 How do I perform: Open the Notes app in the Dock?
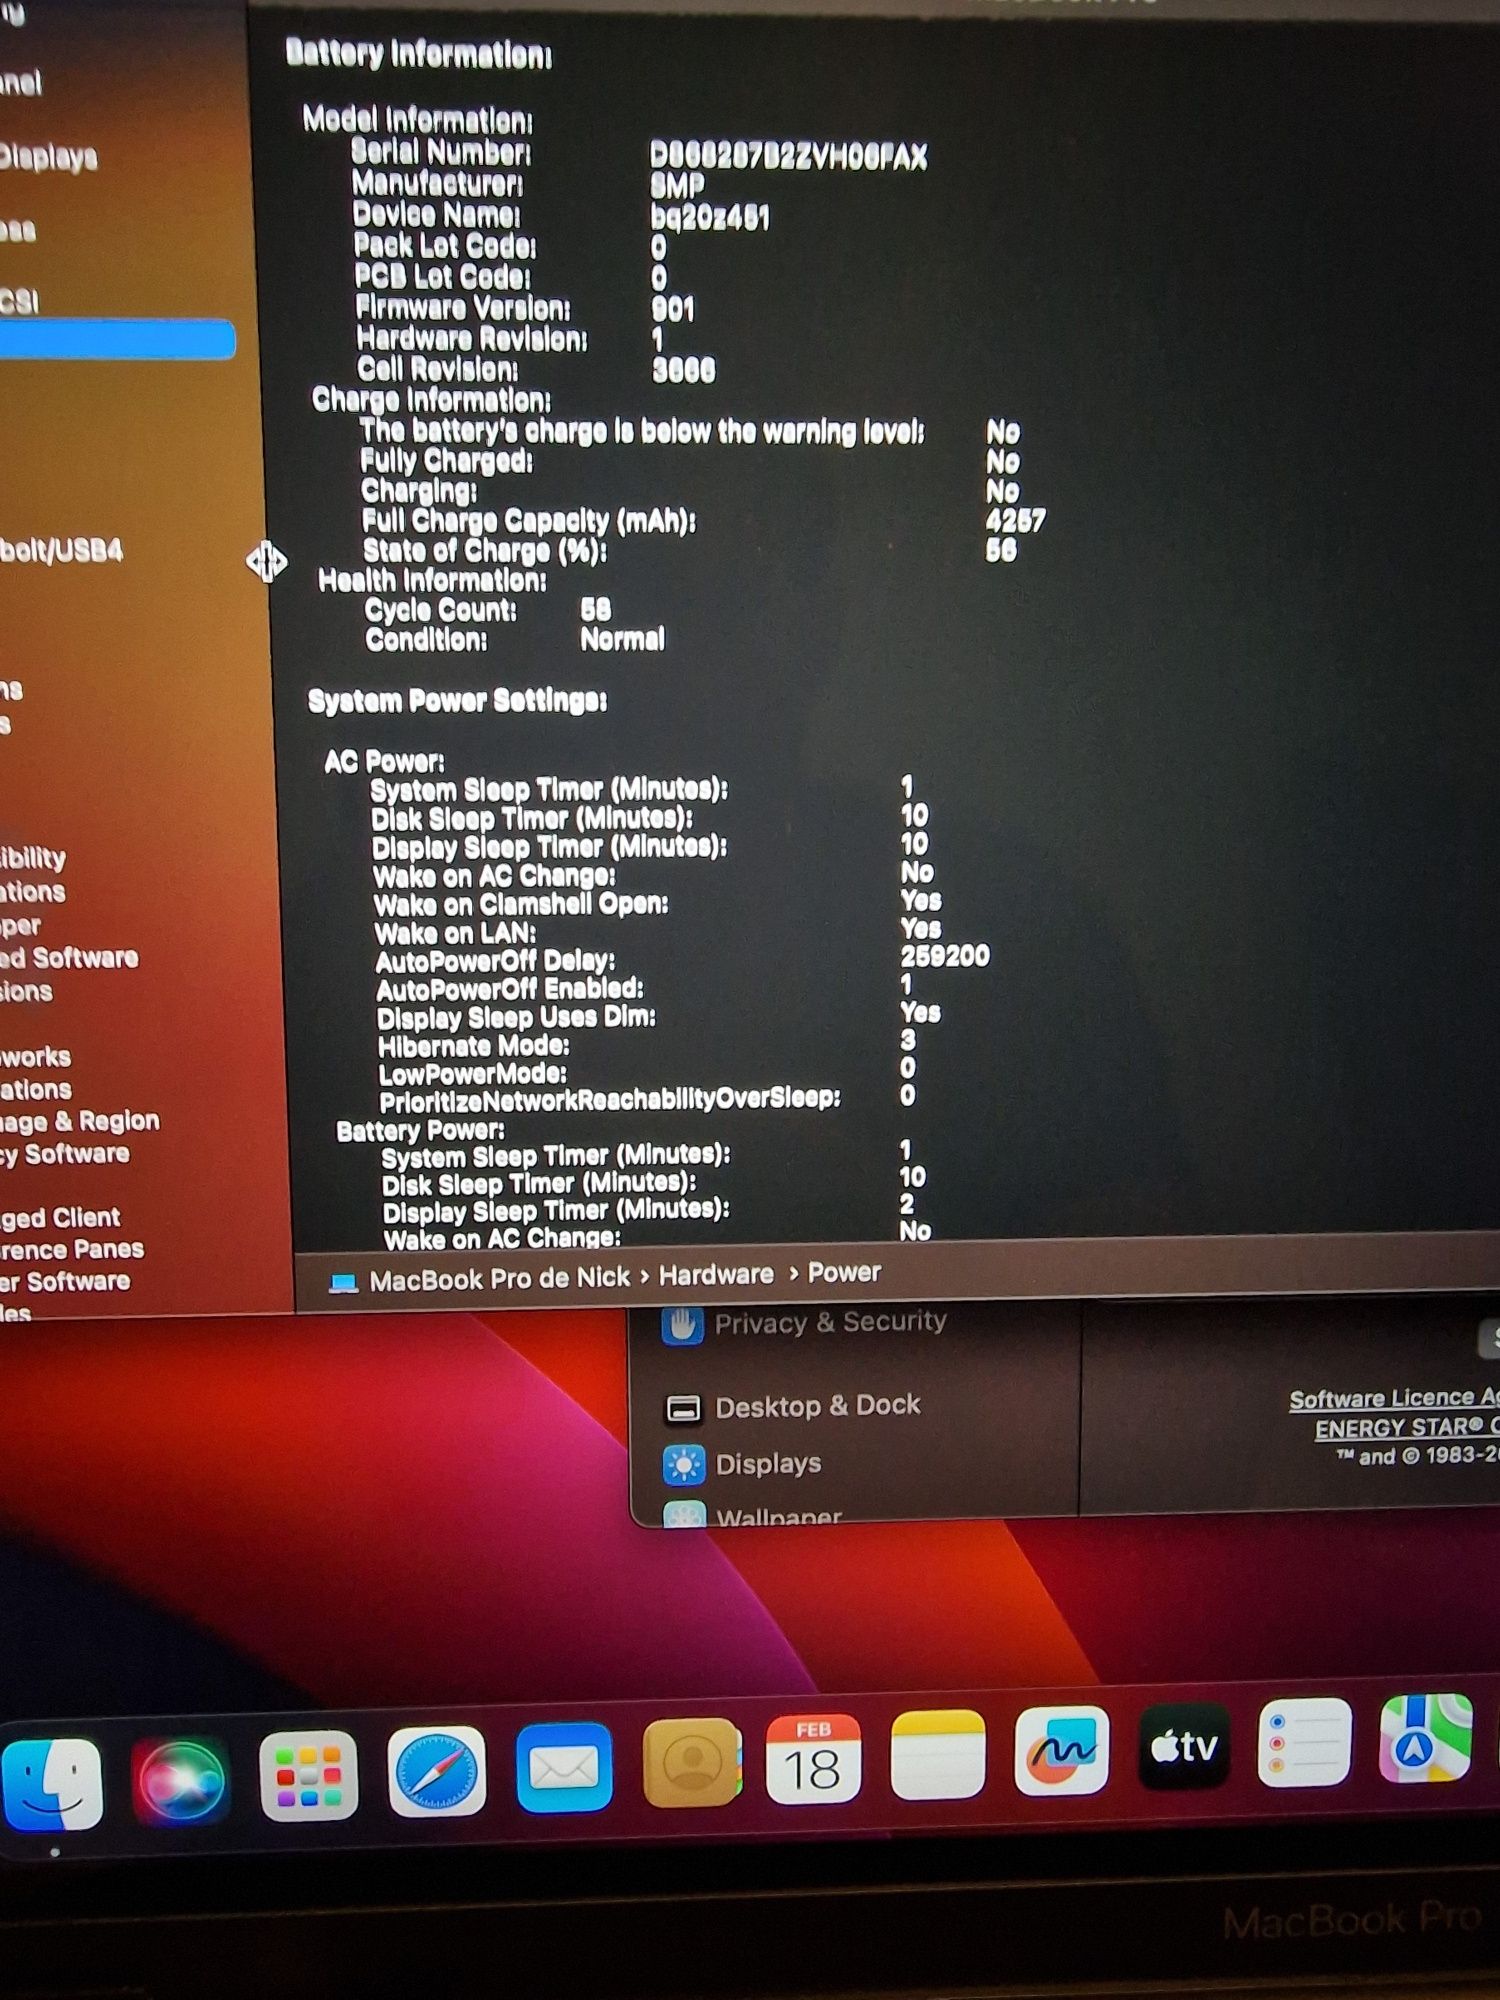pyautogui.click(x=937, y=1755)
